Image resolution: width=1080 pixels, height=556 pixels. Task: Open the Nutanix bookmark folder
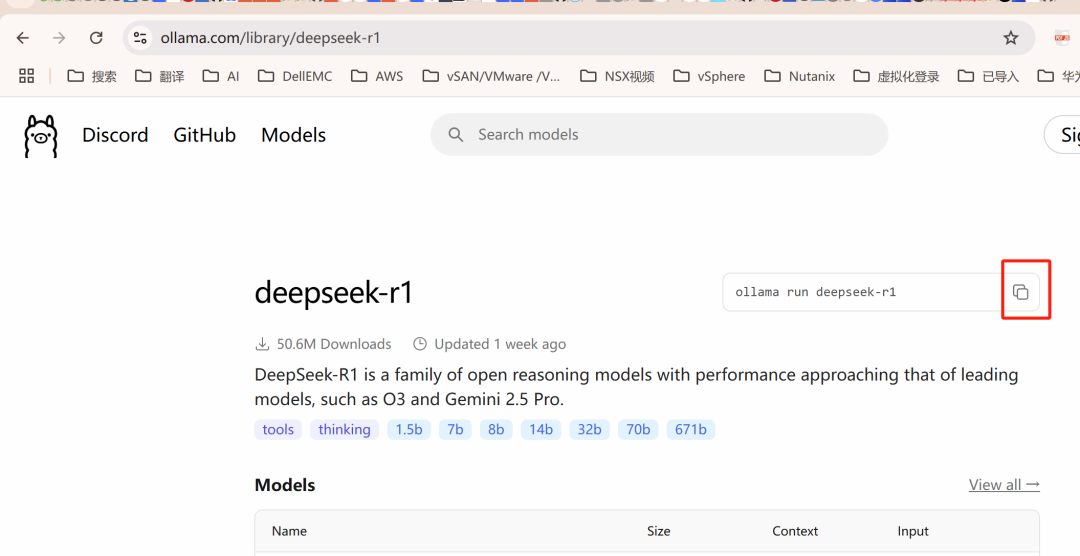click(800, 76)
